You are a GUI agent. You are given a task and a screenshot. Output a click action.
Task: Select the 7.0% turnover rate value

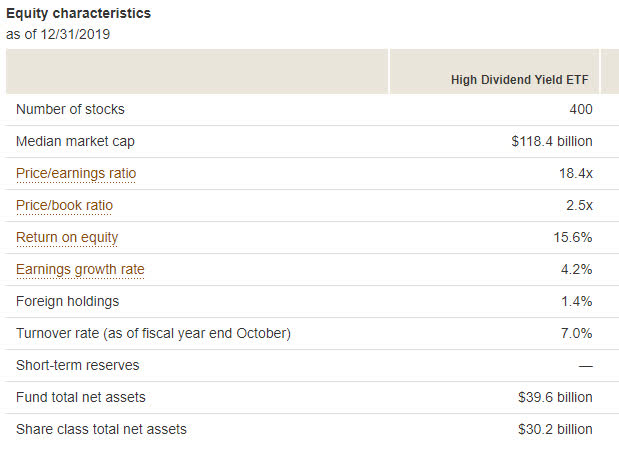576,333
